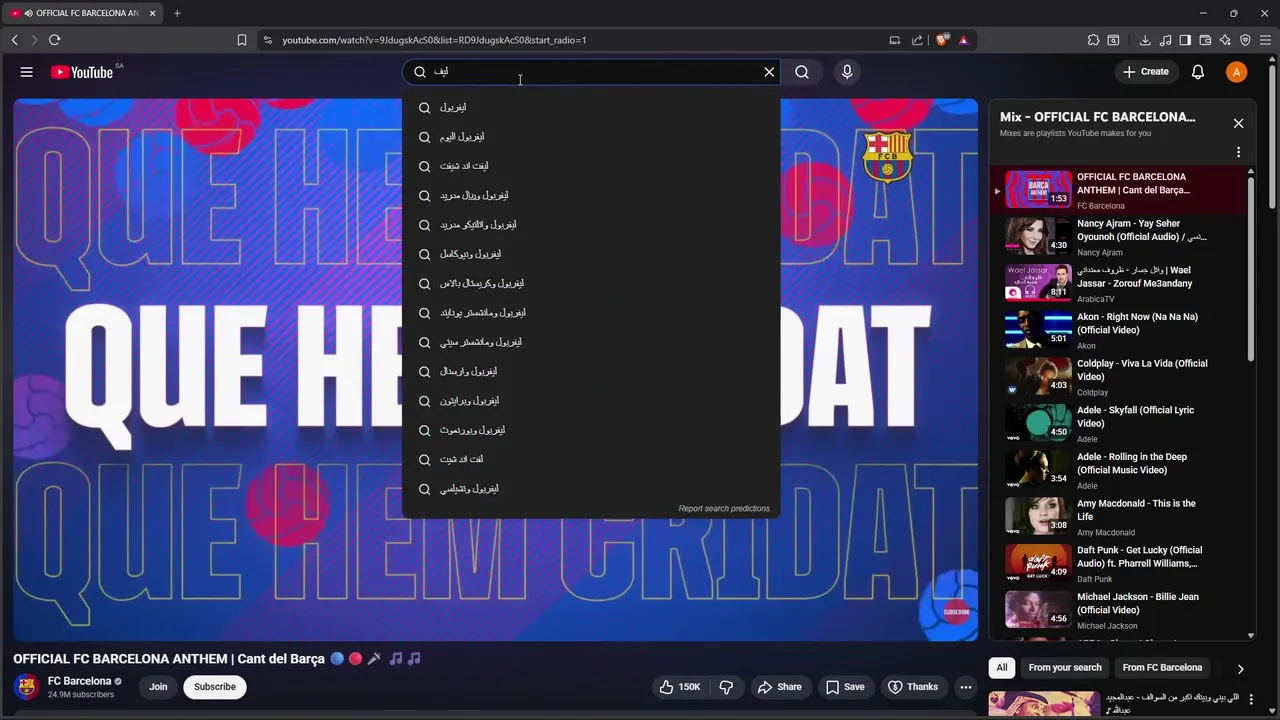Select suggestion ليفربول وكريستال بالاس
The image size is (1280, 720).
(x=590, y=283)
